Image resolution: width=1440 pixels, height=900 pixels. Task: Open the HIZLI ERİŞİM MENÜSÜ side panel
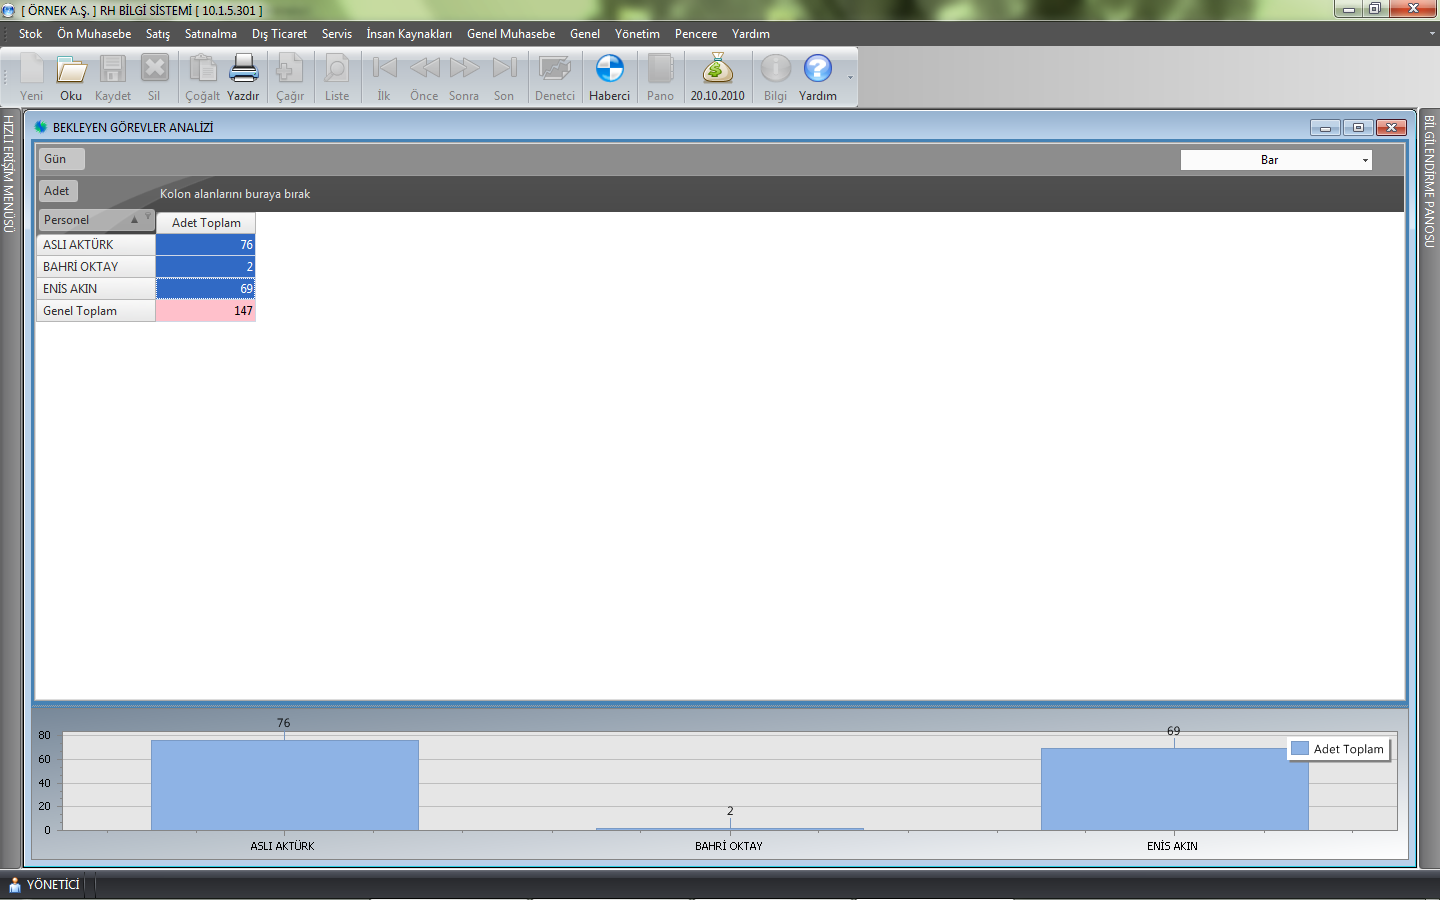pos(9,174)
